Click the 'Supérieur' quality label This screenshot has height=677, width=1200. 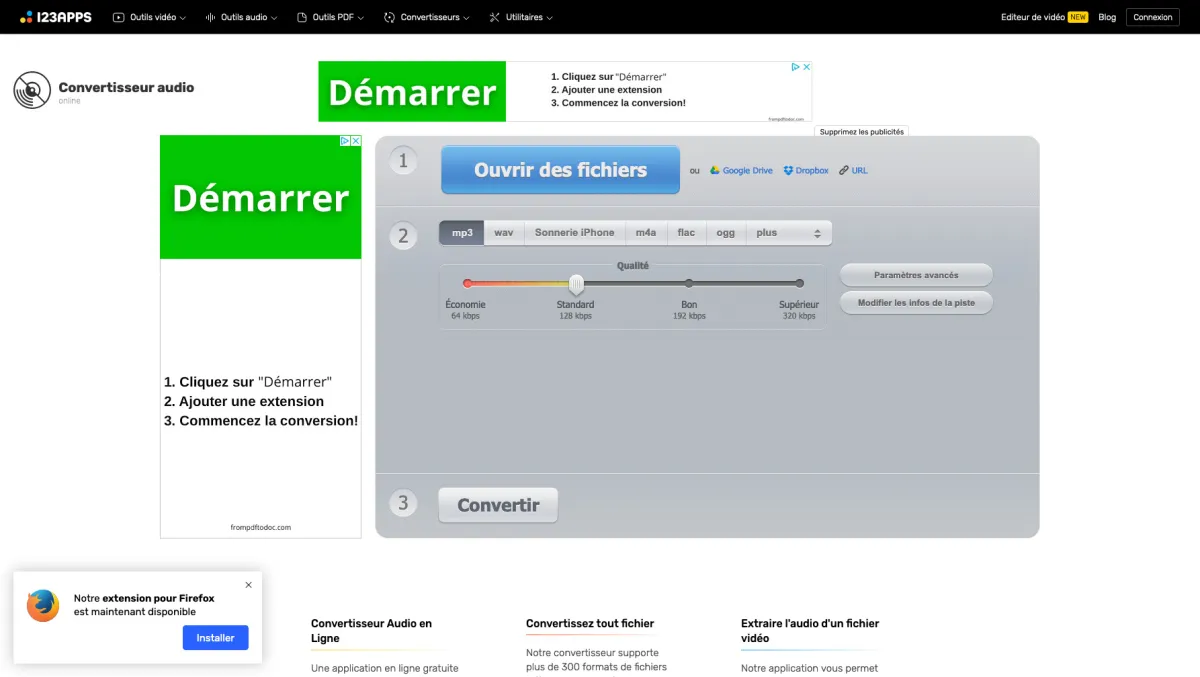[x=799, y=305]
